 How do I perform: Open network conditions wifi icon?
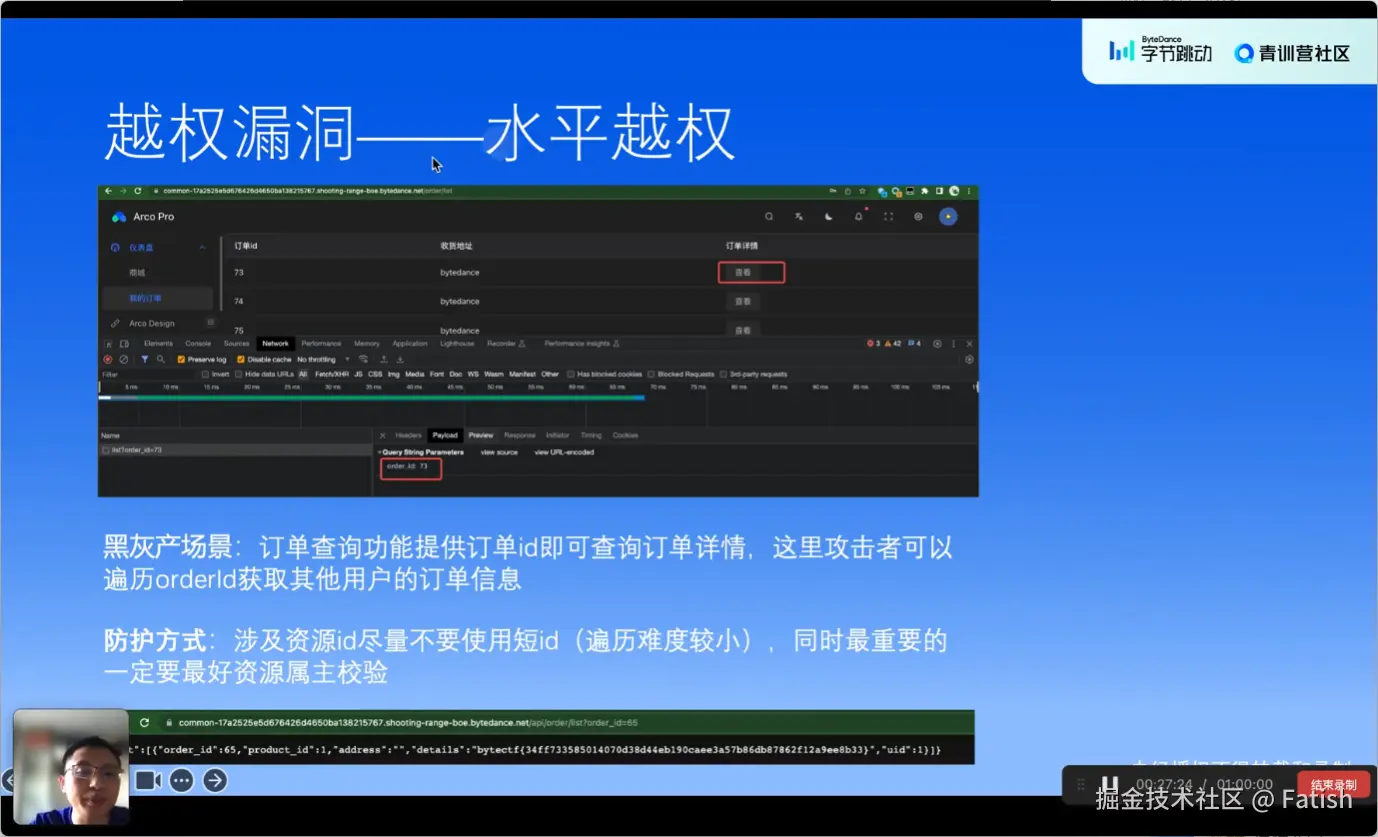363,359
